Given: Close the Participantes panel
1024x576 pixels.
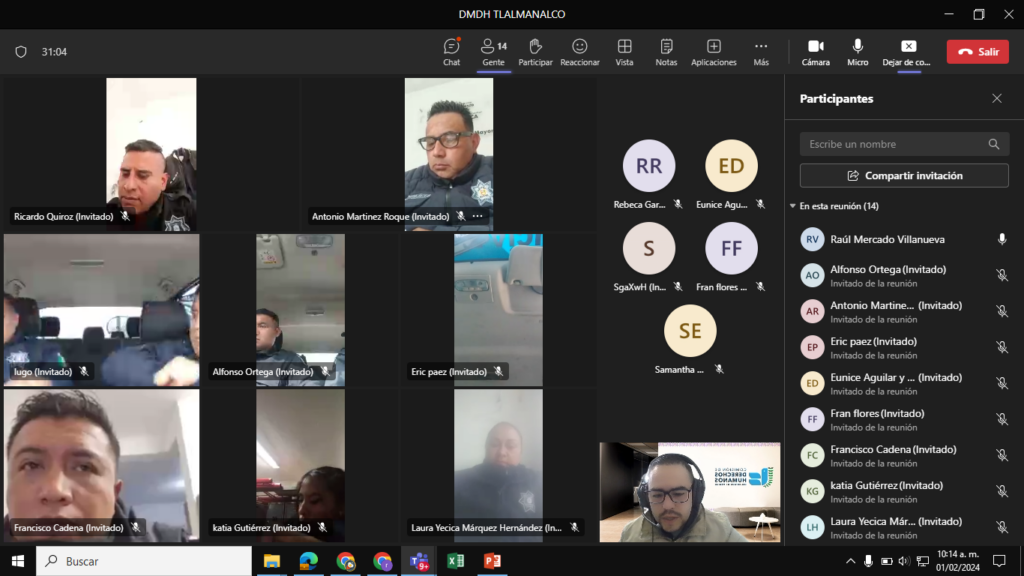Looking at the screenshot, I should (x=996, y=99).
